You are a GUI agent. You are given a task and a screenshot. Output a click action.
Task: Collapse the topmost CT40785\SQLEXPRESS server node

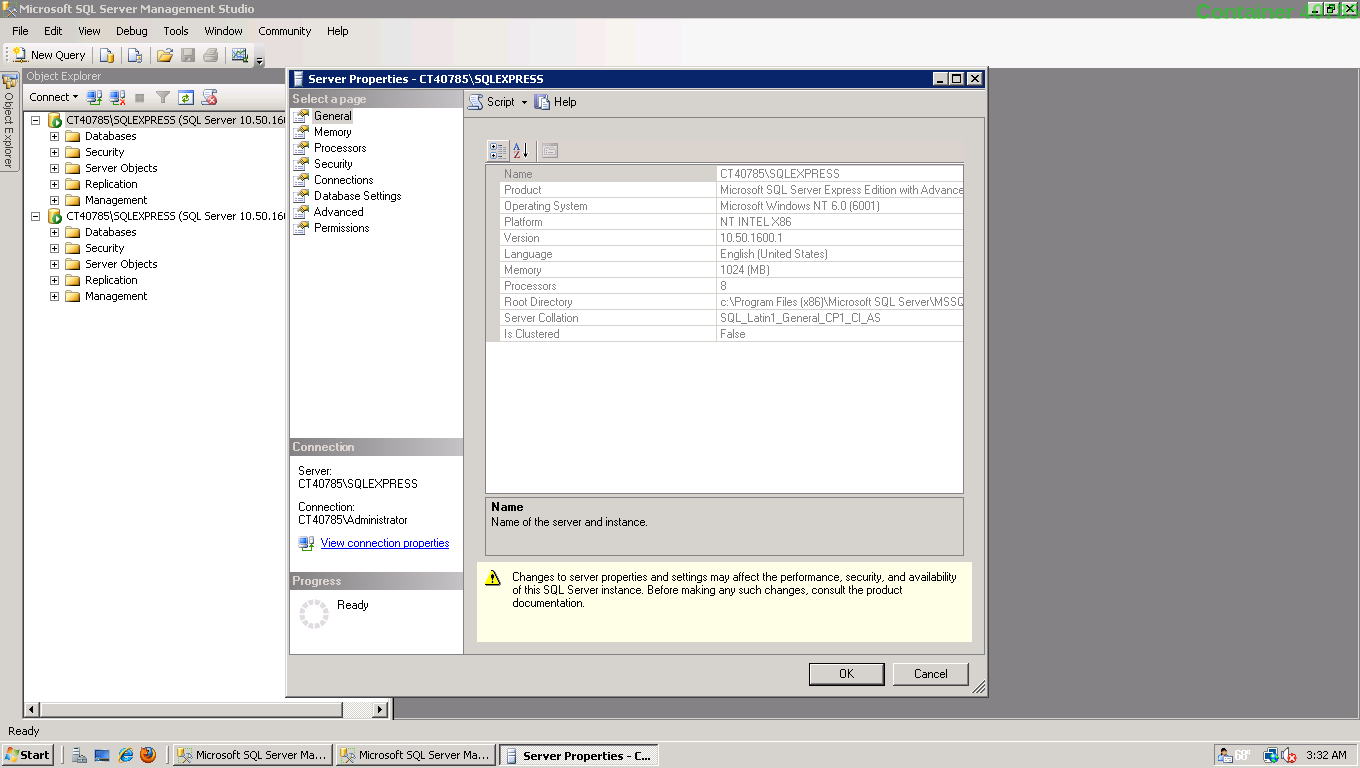point(37,120)
